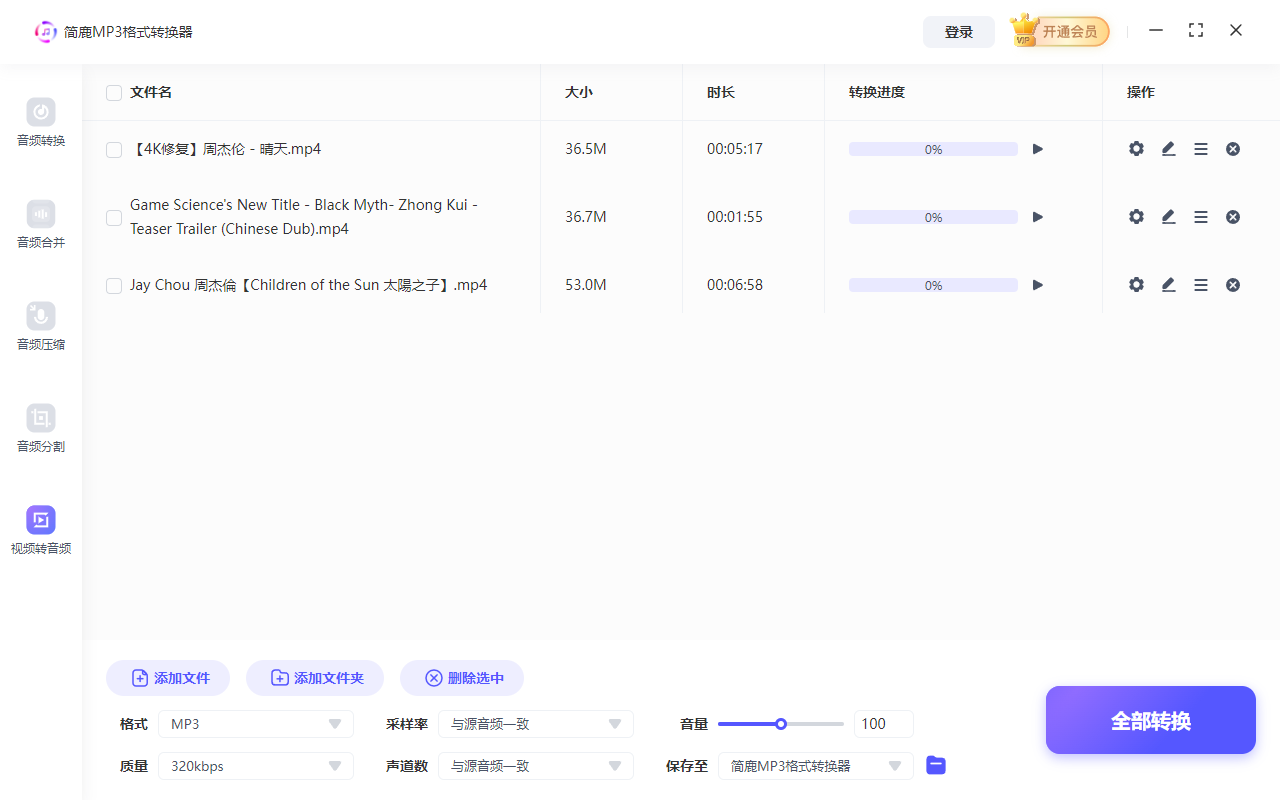
Task: Select the 音频压缩 compression tool
Action: pyautogui.click(x=40, y=326)
